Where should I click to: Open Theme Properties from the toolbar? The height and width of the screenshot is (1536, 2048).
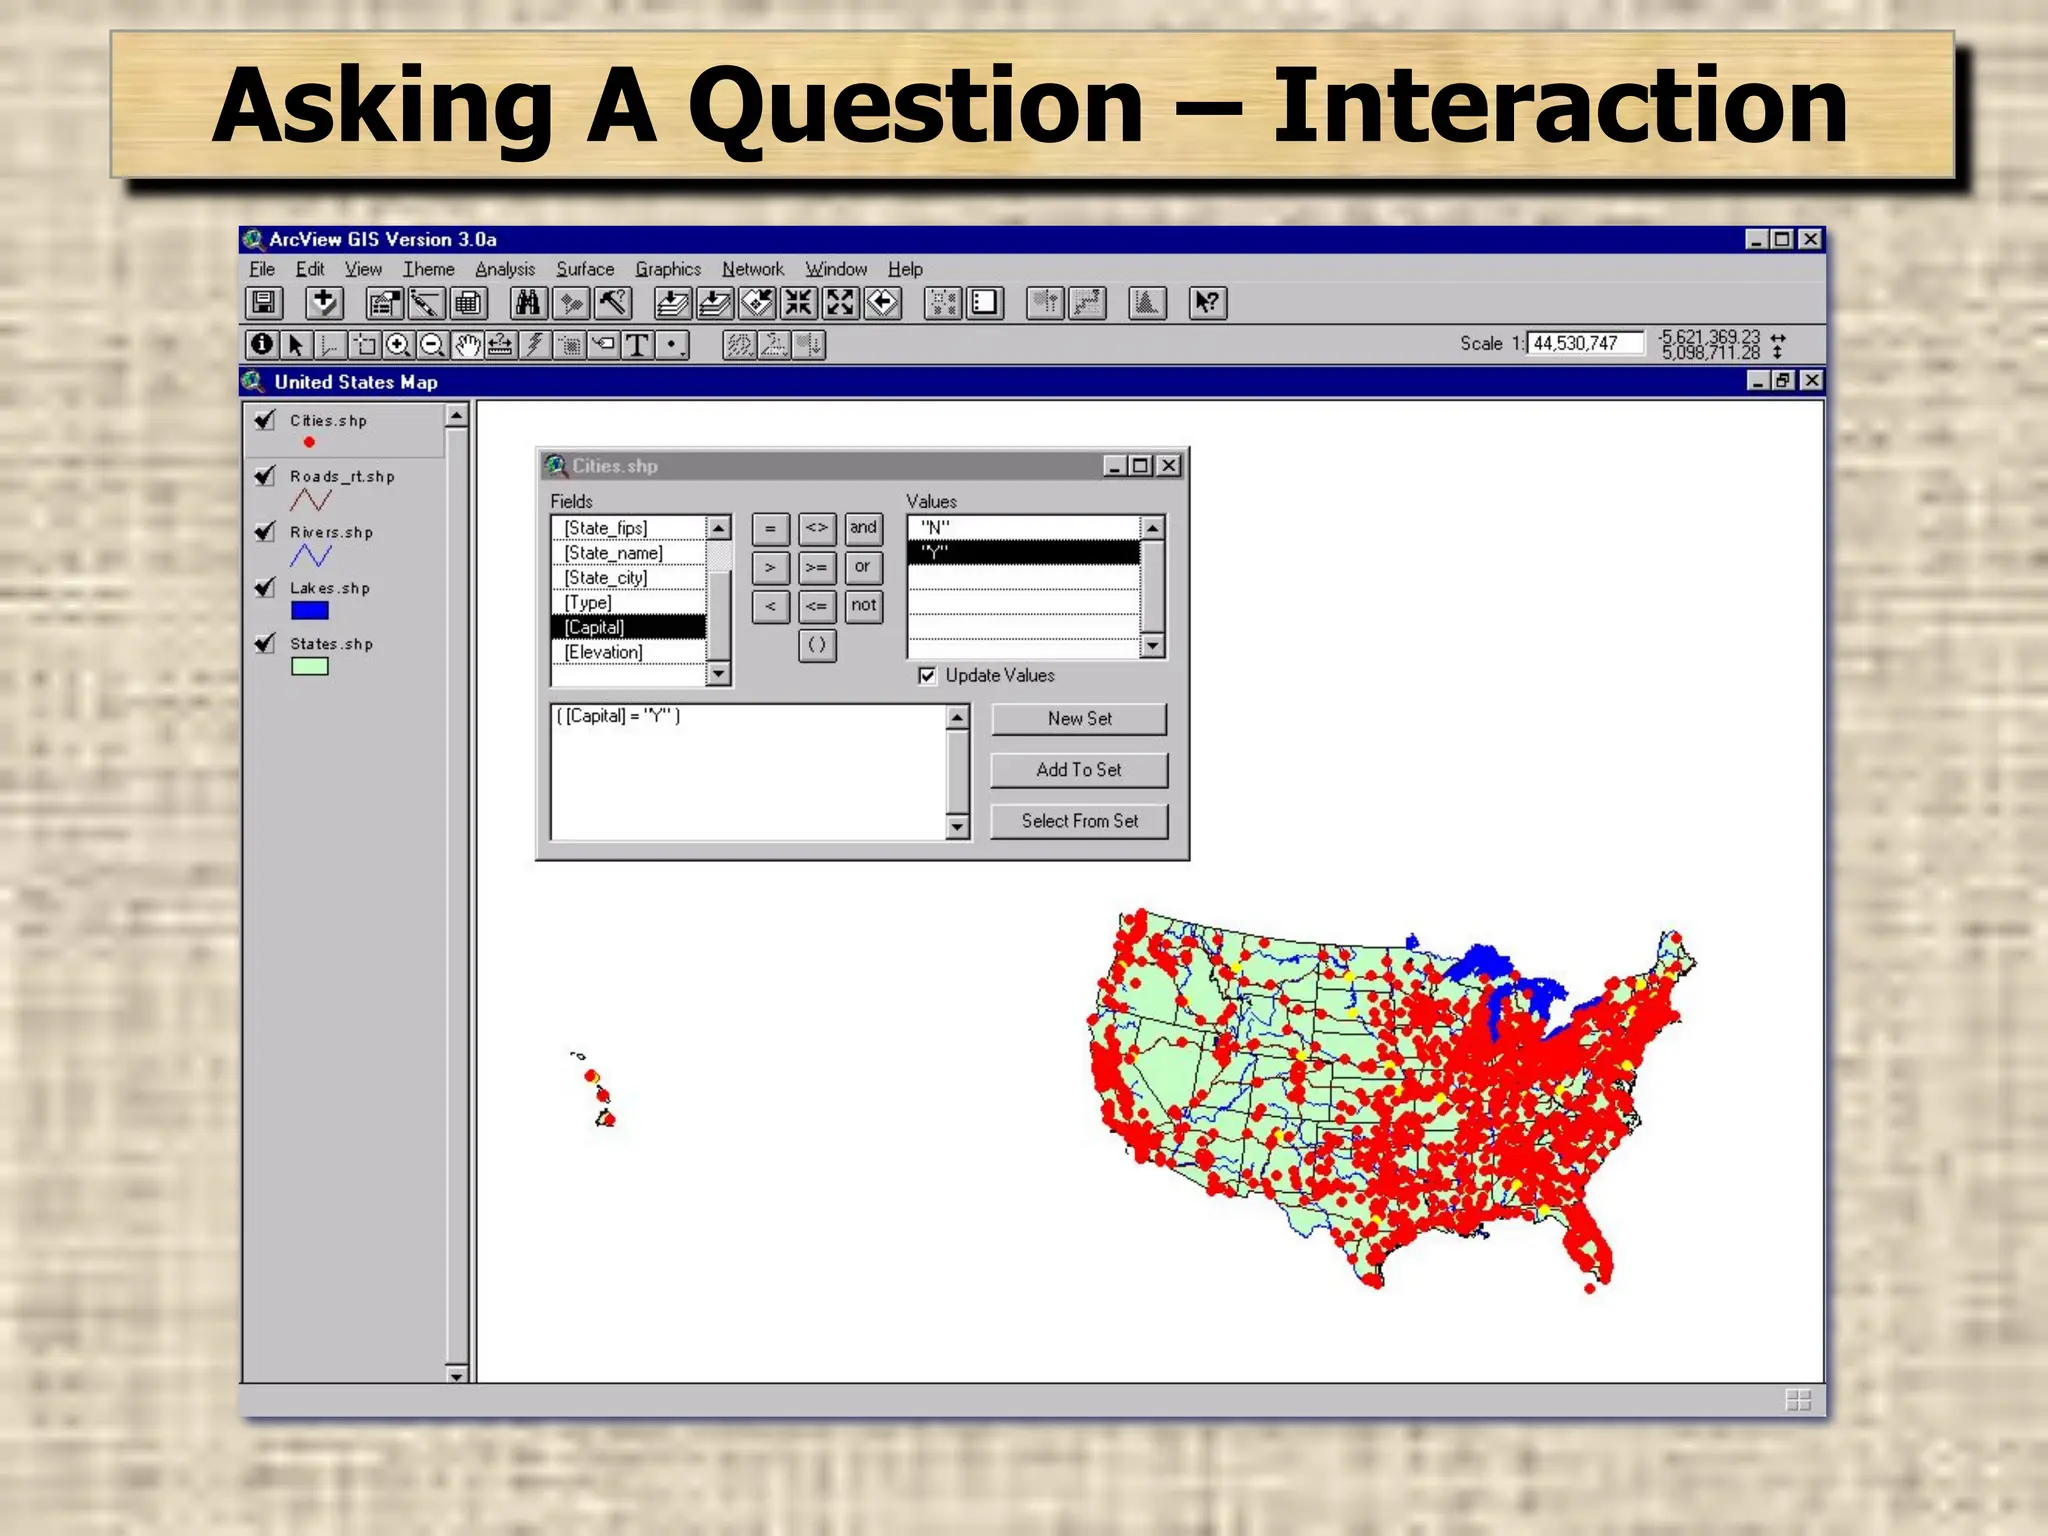coord(384,302)
